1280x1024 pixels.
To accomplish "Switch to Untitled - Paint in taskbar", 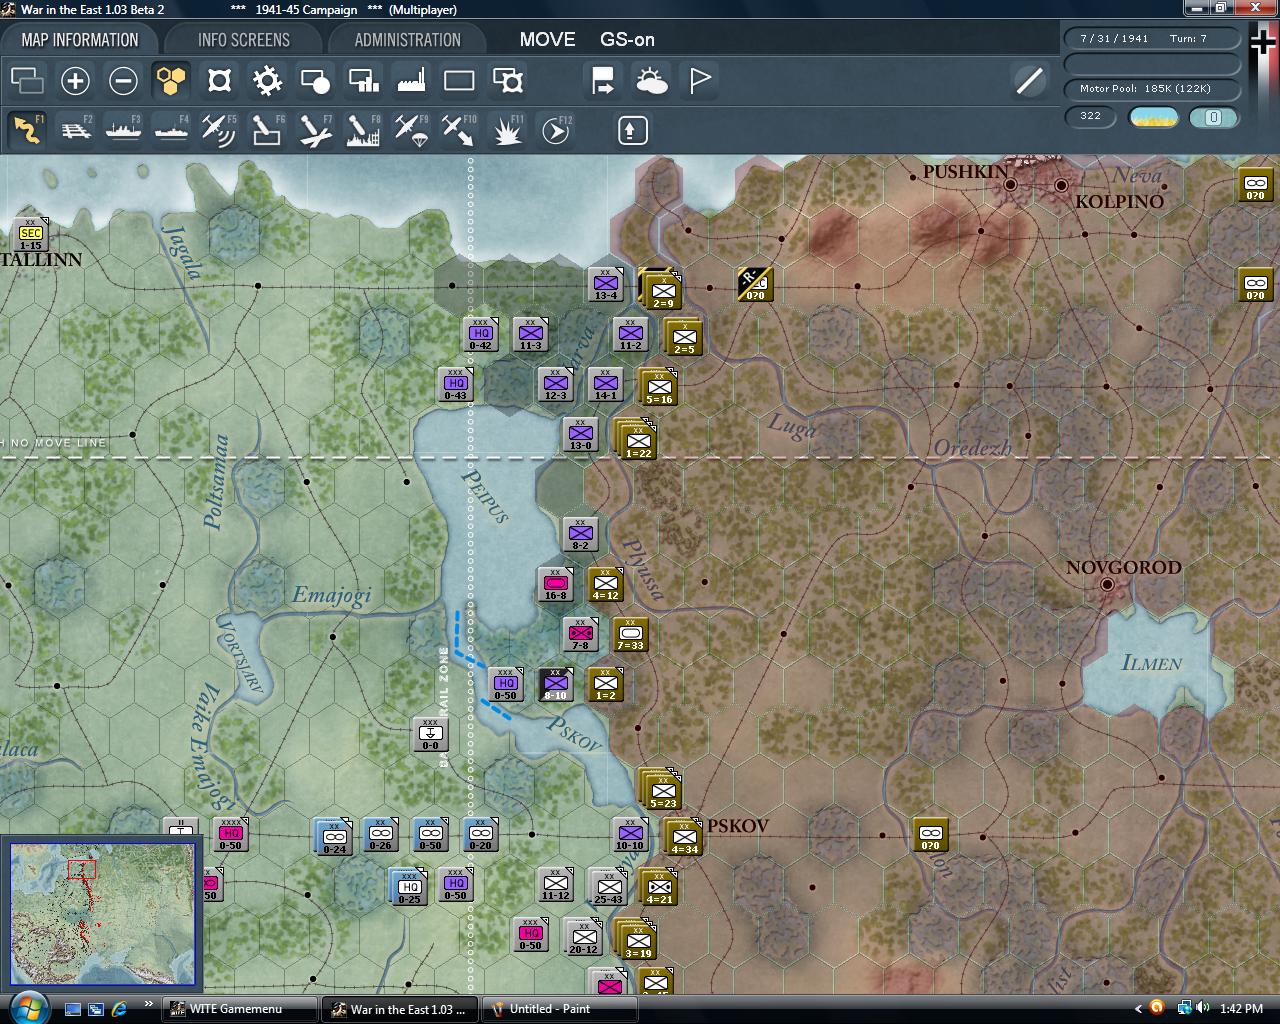I will [558, 1009].
